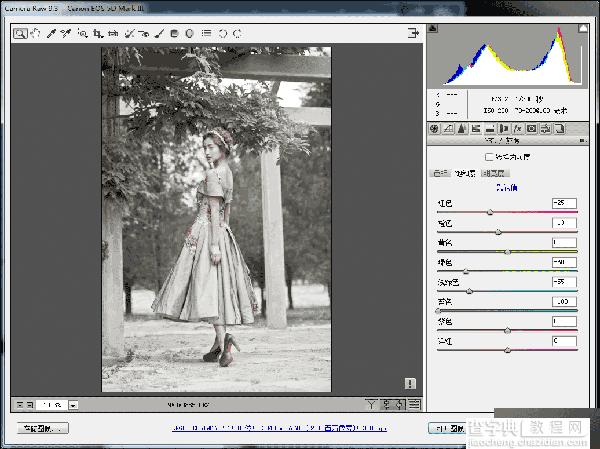This screenshot has width=600, height=449.
Task: Open the Split Toning panel tab
Action: [490, 129]
